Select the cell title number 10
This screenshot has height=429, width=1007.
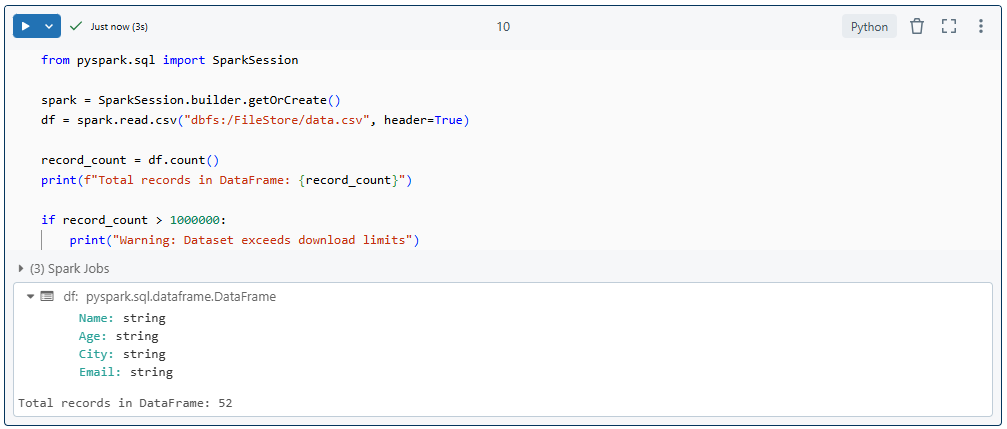pos(503,27)
